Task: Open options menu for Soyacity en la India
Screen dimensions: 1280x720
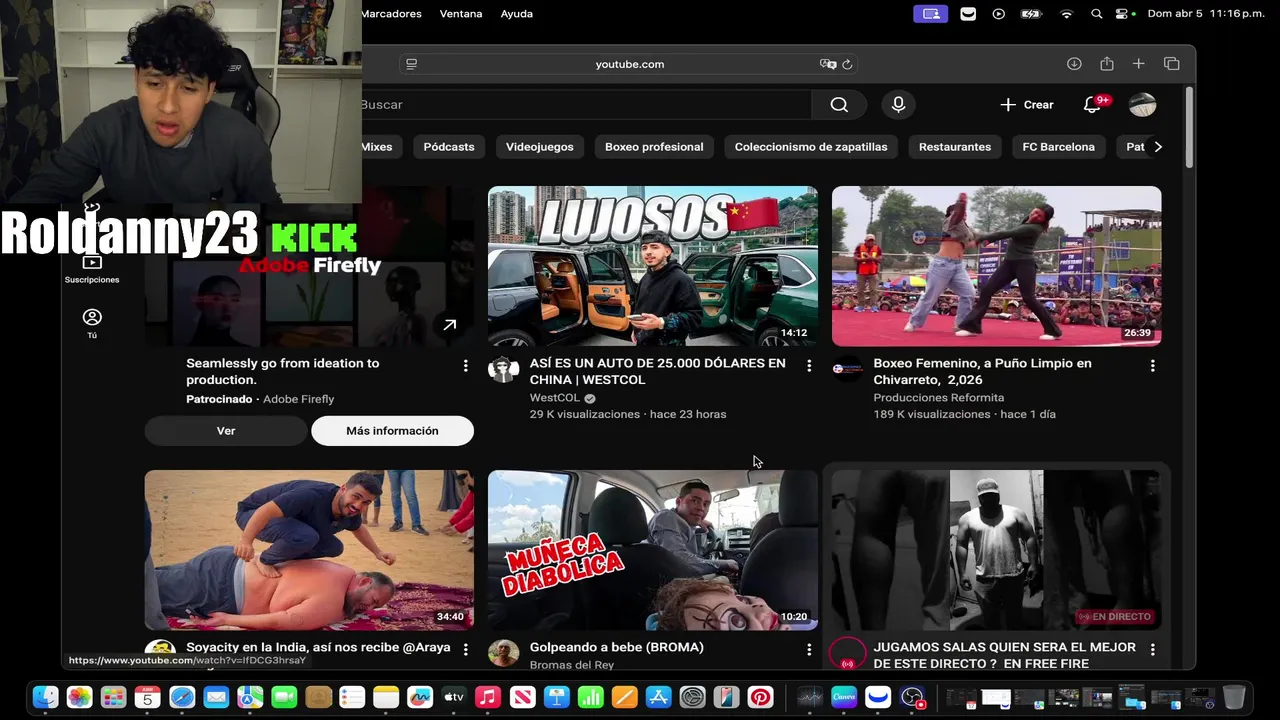Action: (465, 650)
